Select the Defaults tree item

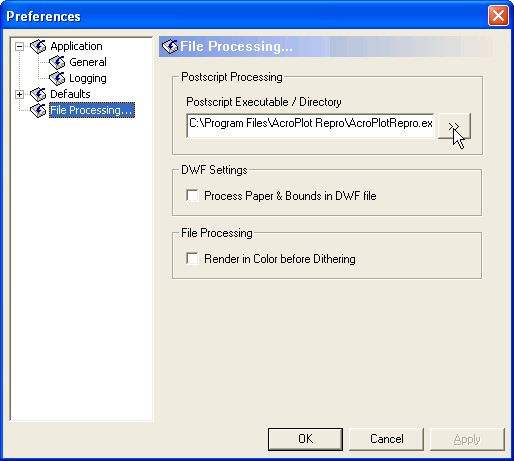[70, 94]
